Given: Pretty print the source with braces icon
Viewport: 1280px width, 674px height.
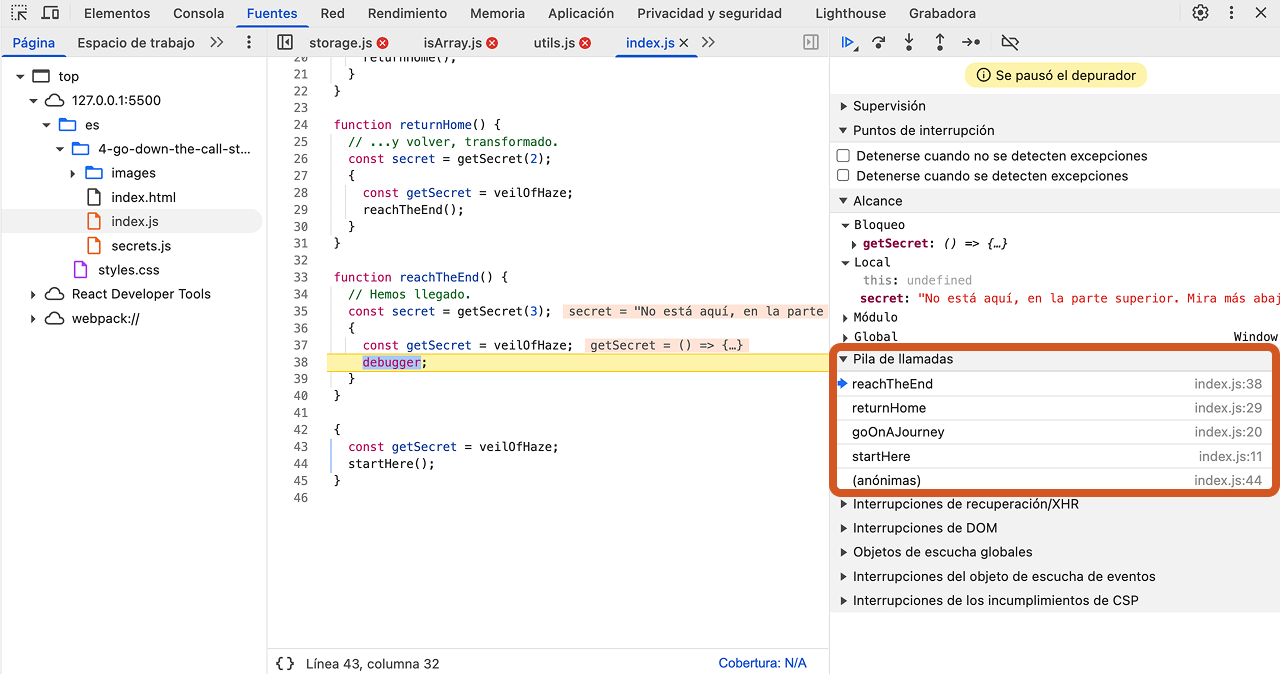Looking at the screenshot, I should tap(285, 663).
